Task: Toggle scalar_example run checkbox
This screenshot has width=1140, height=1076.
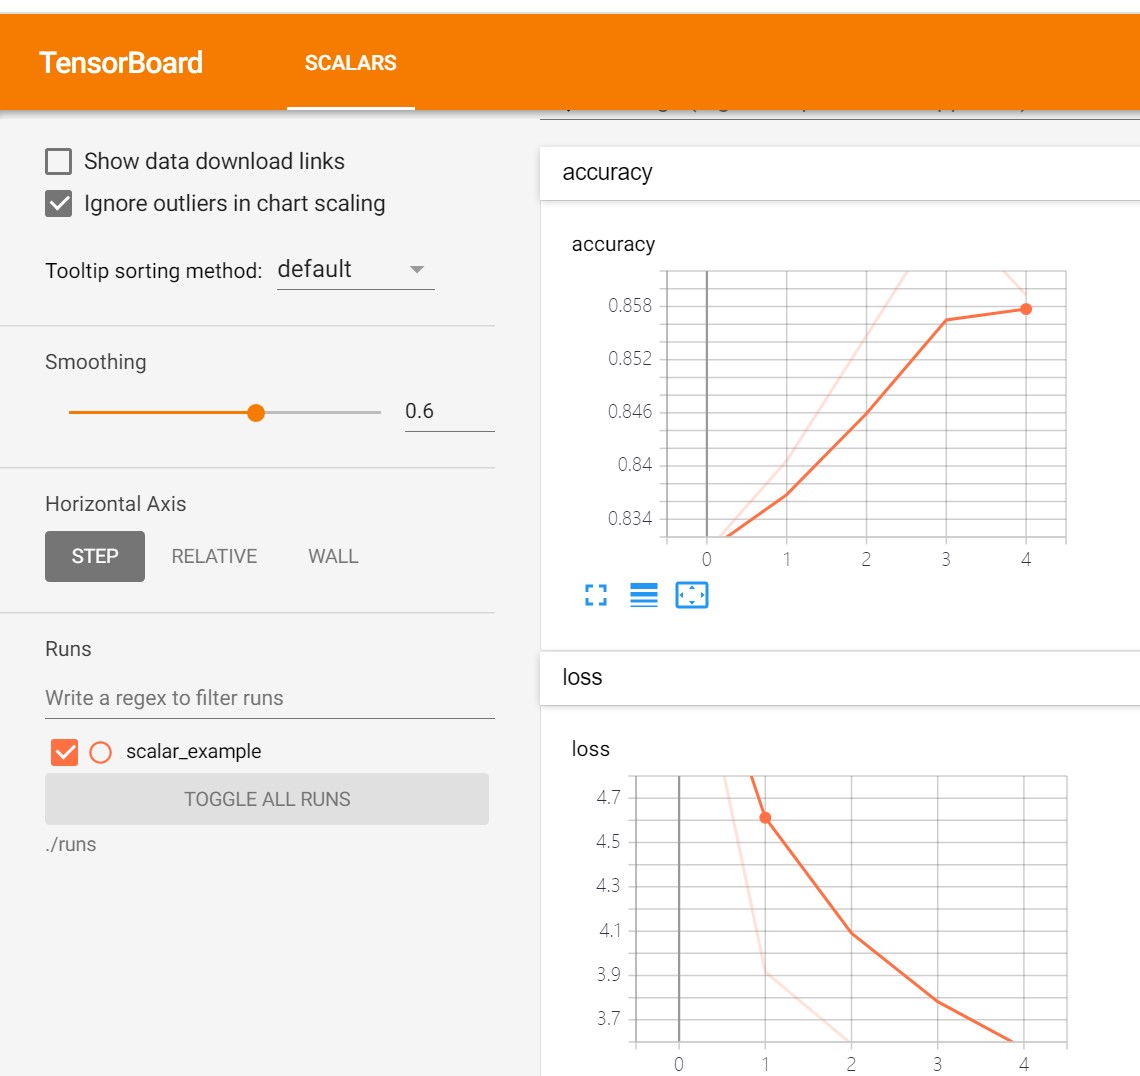Action: tap(64, 752)
